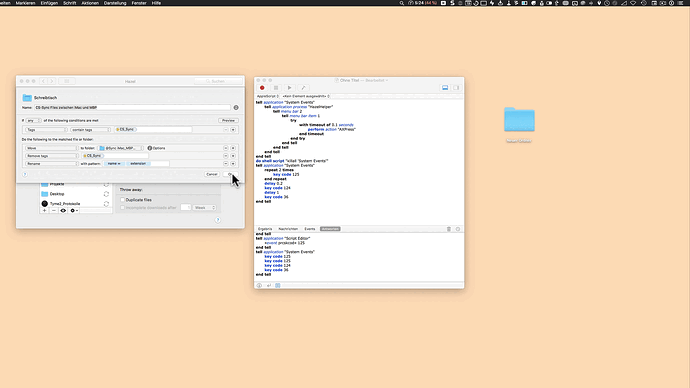Viewport: 690px width, 388px height.
Task: Open help in the Hazel rule sheet
Action: click(25, 175)
